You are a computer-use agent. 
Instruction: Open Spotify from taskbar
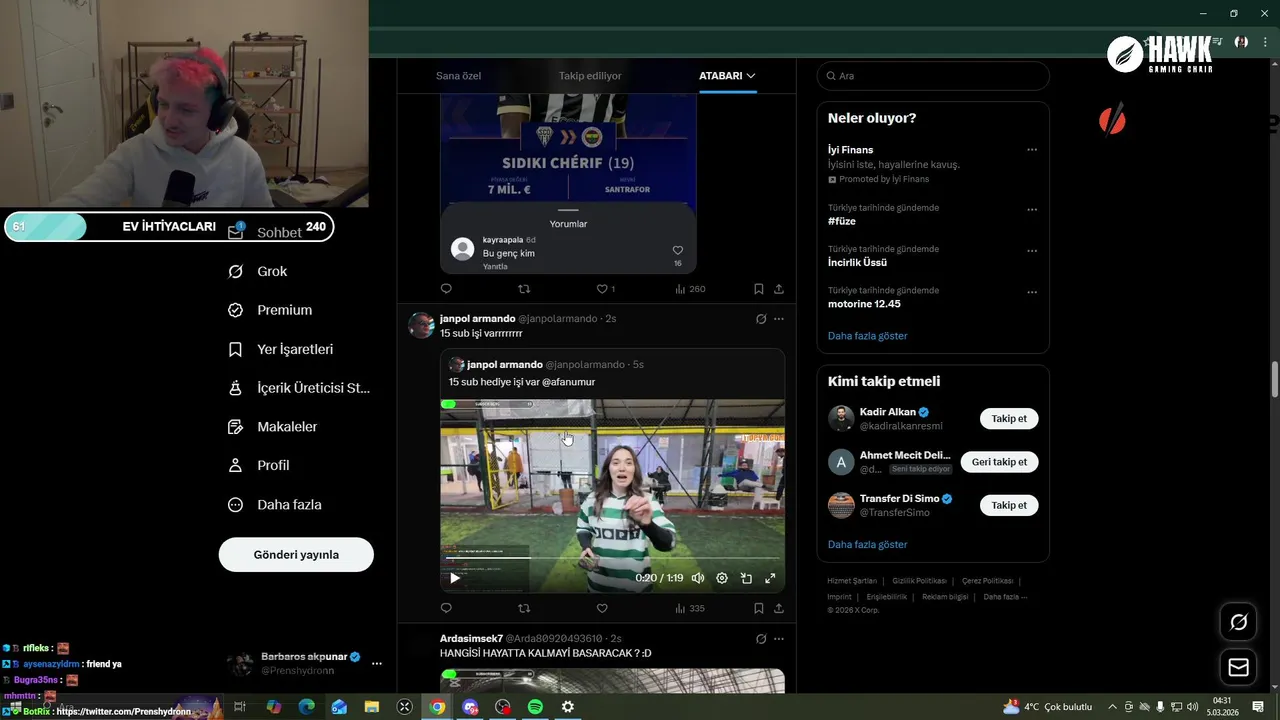(x=535, y=707)
